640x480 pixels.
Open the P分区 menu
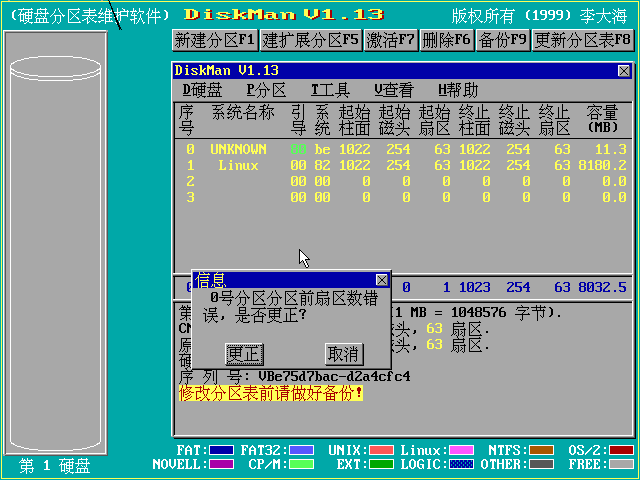[266, 90]
